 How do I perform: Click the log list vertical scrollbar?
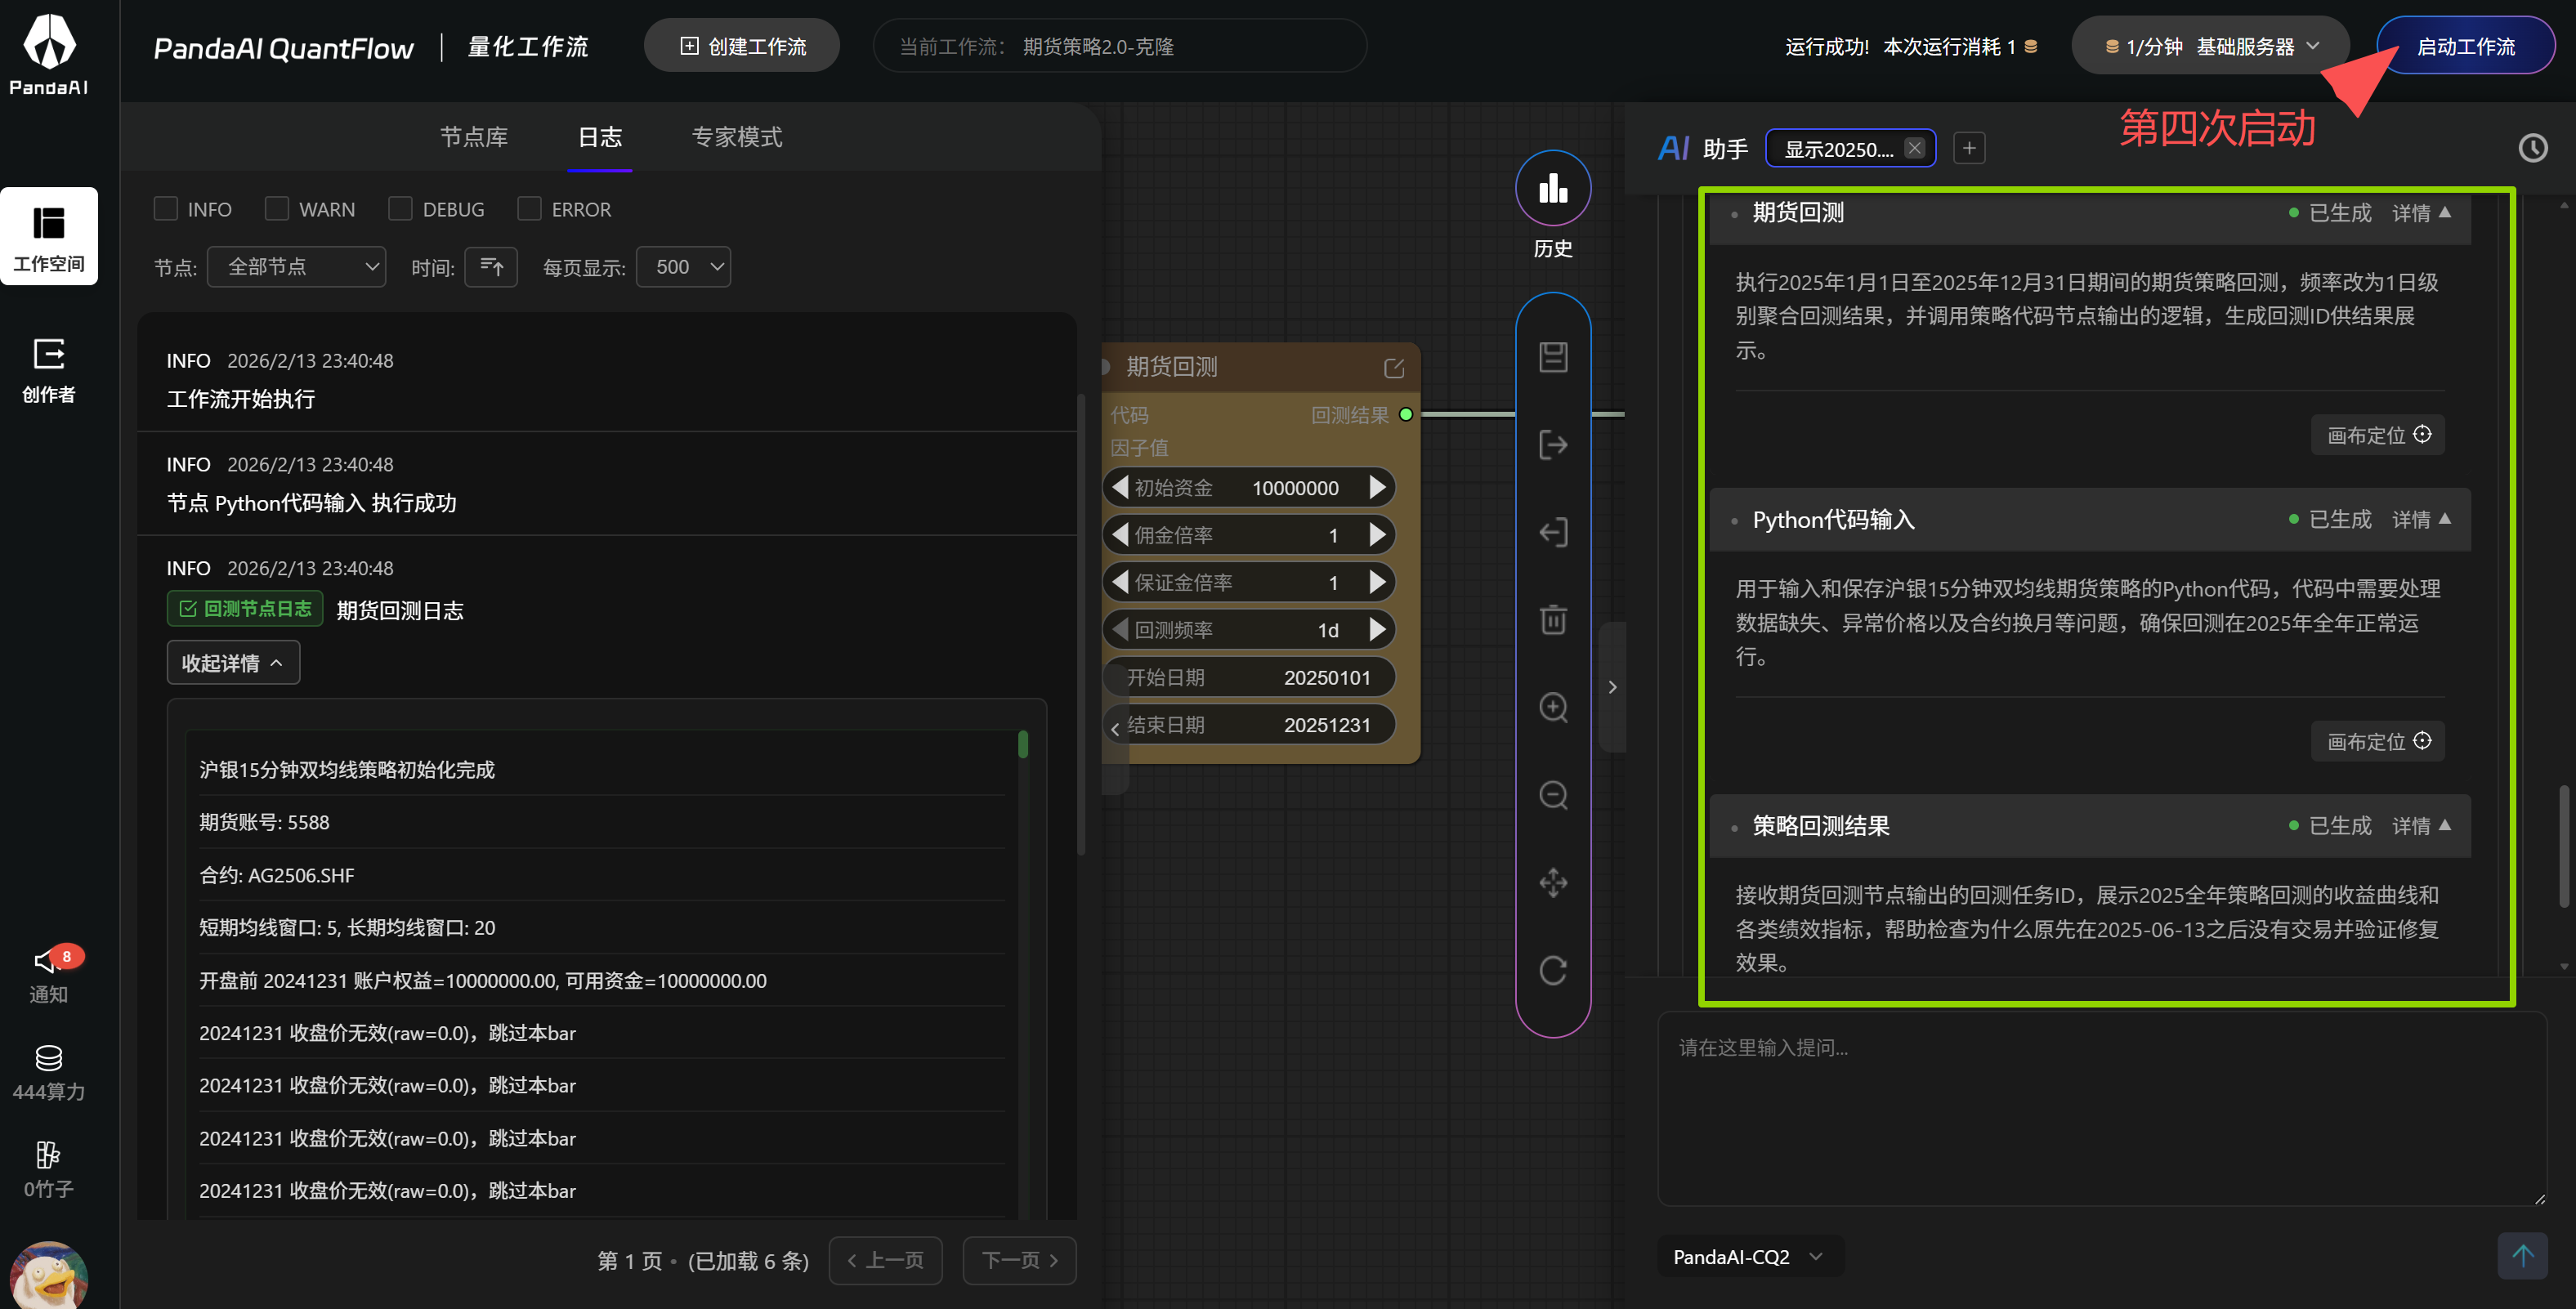coord(1081,625)
